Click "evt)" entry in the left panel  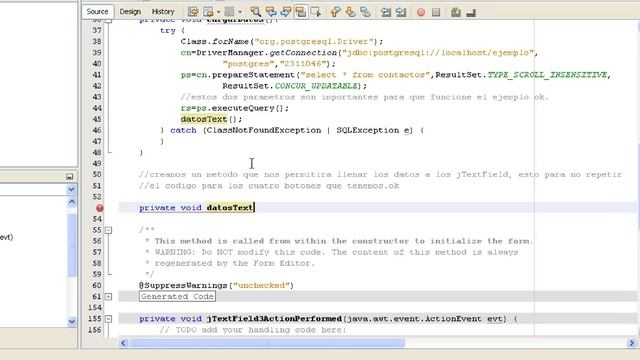pyautogui.click(x=7, y=237)
